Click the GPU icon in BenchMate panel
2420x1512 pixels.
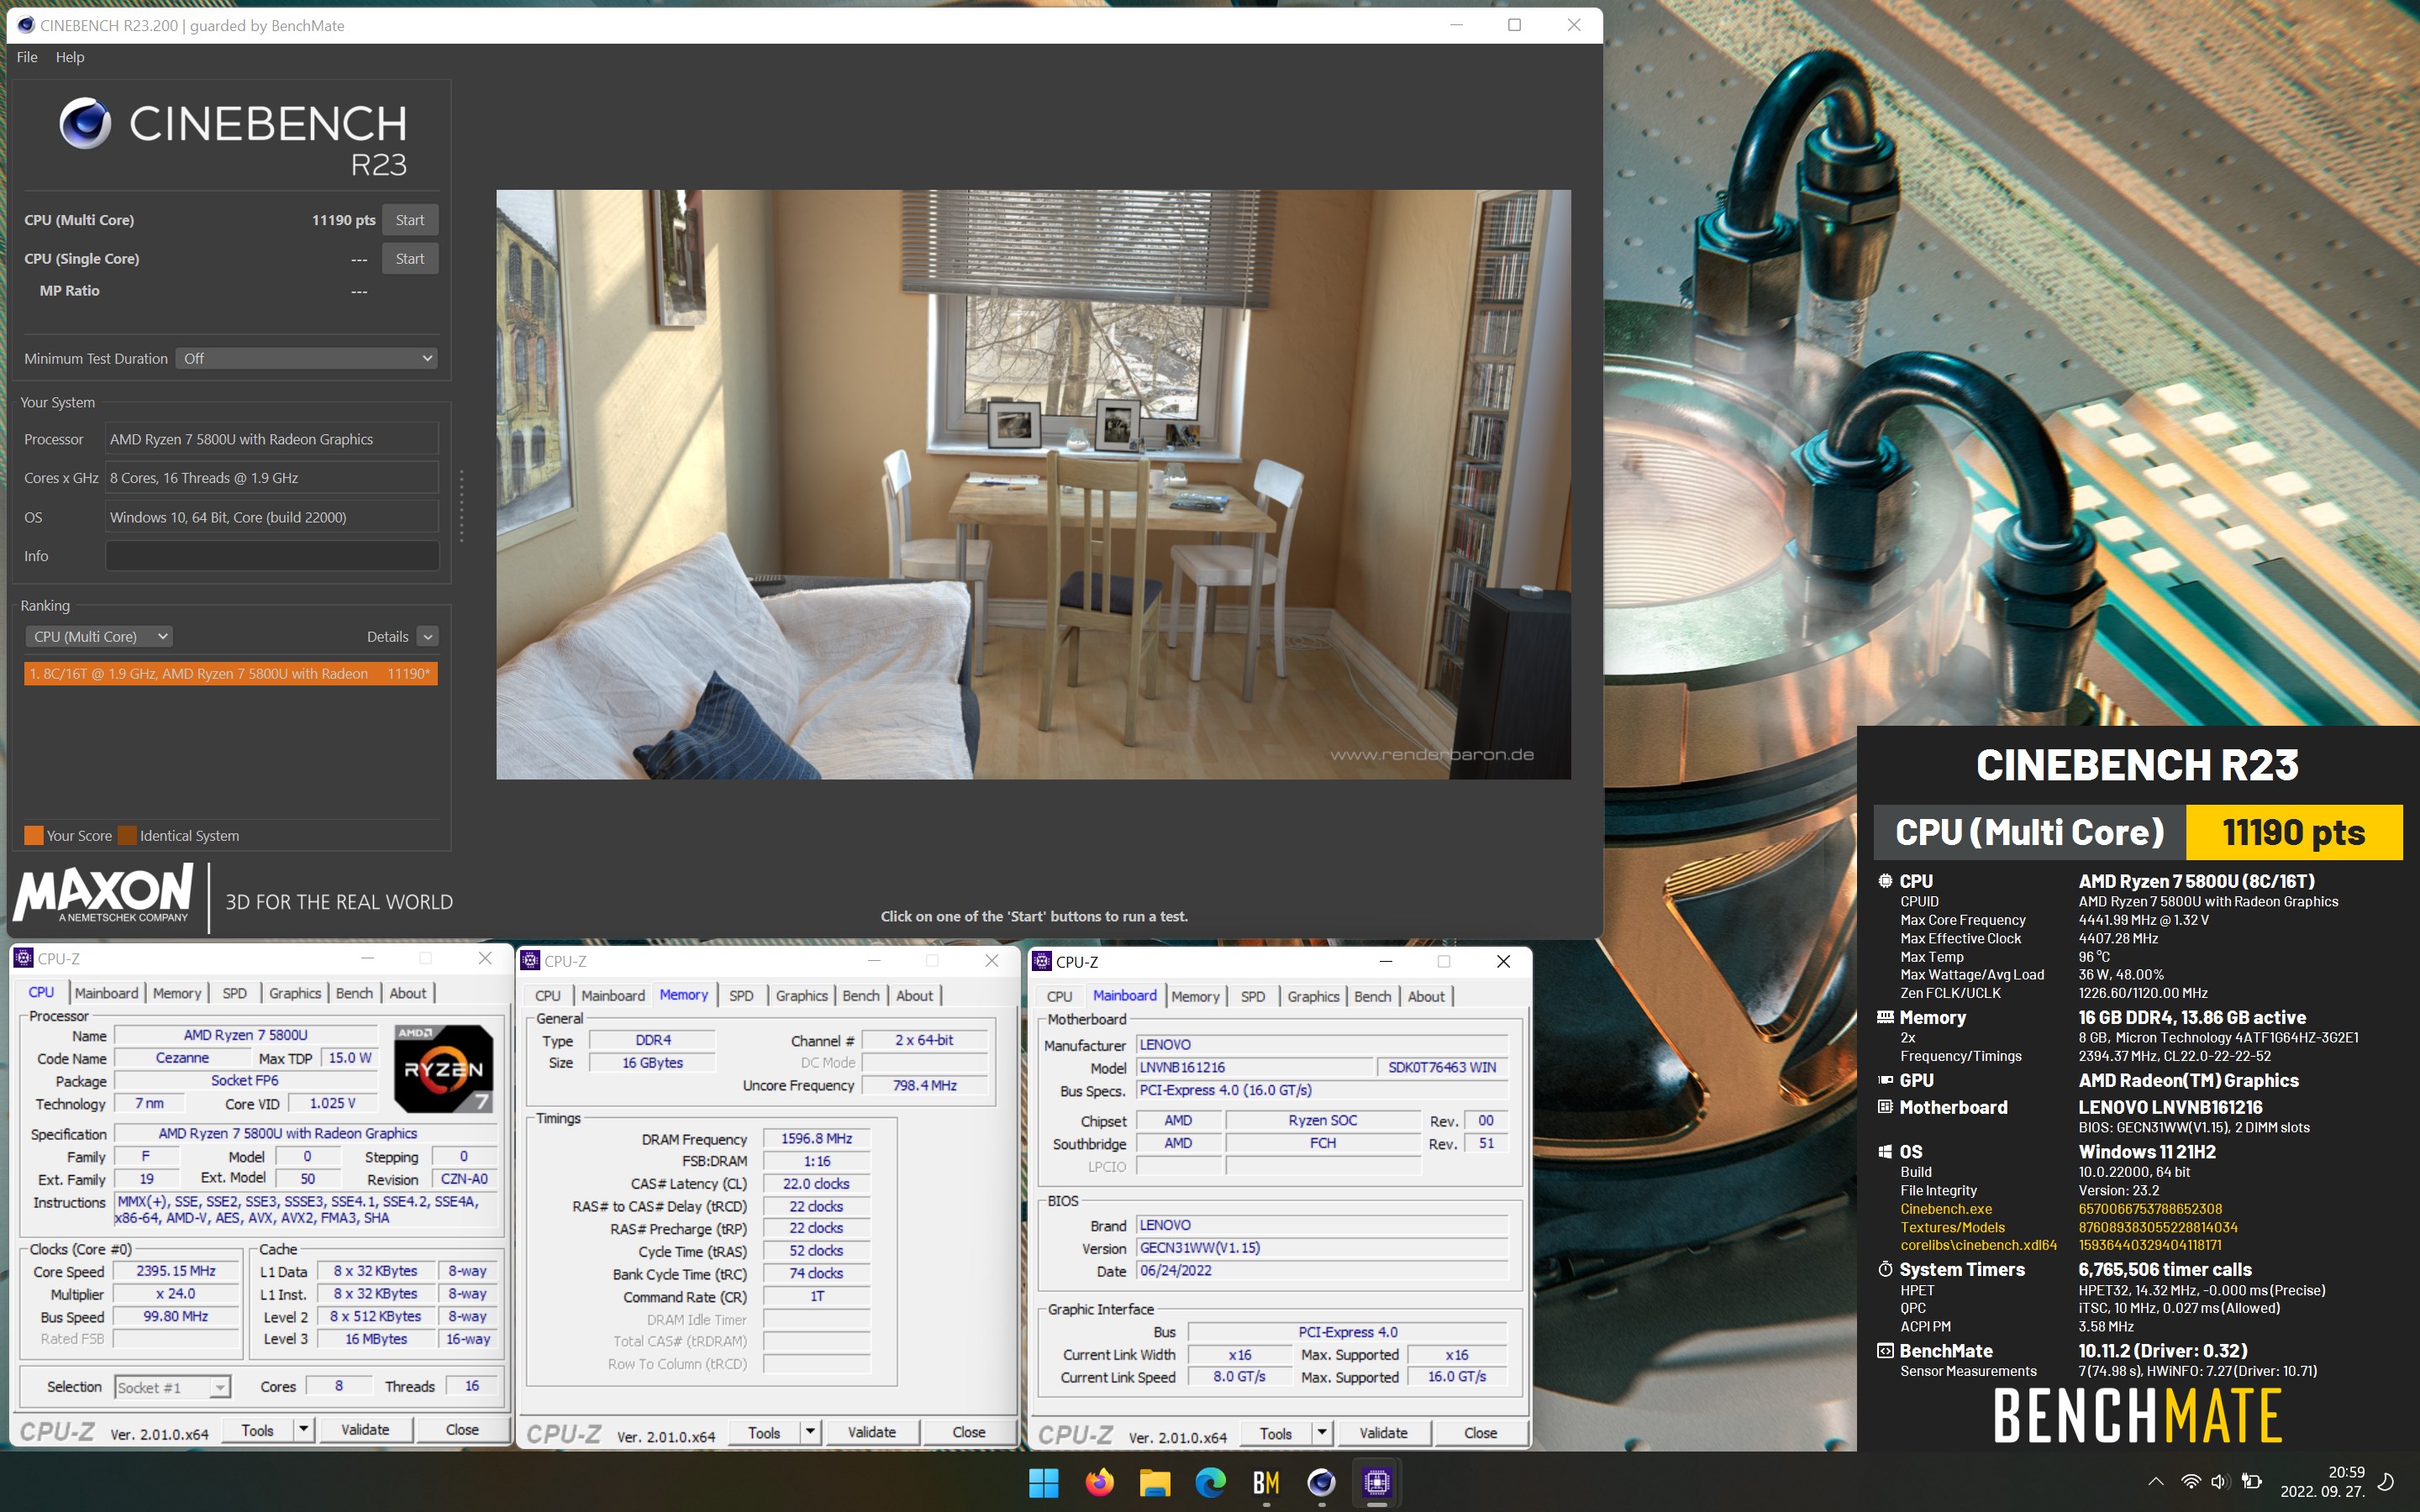click(1885, 1080)
